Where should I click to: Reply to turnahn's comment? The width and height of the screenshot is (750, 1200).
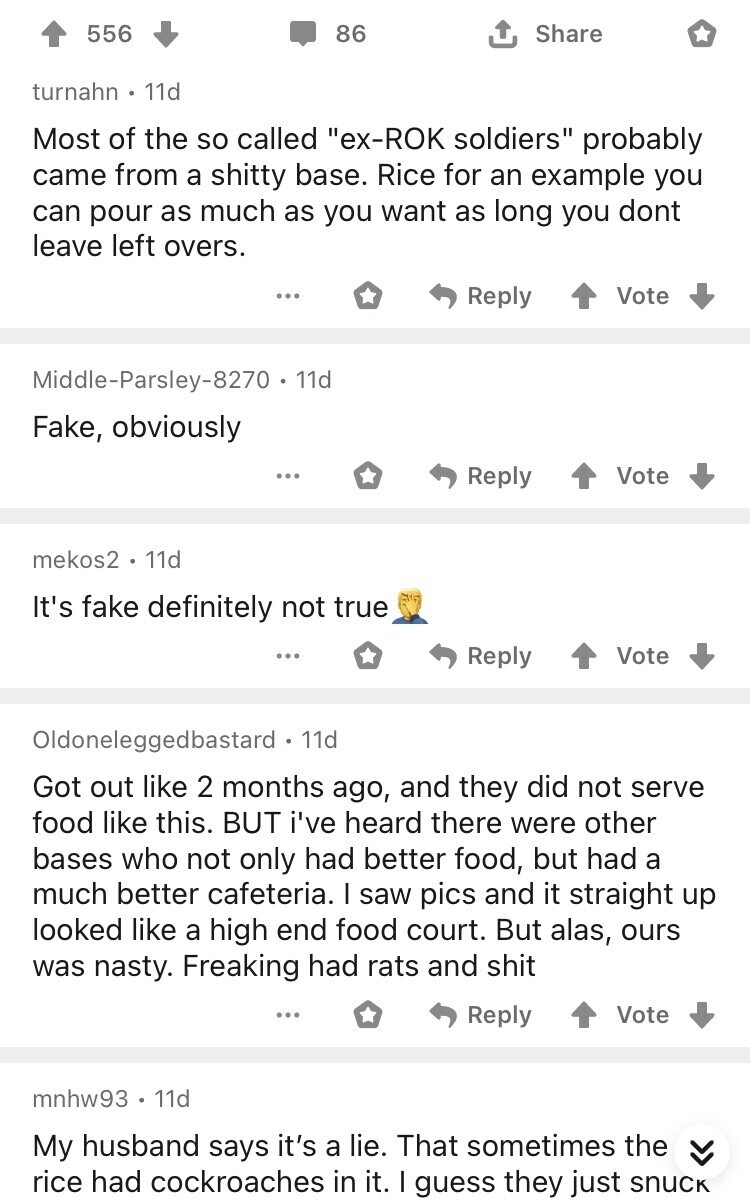click(481, 296)
